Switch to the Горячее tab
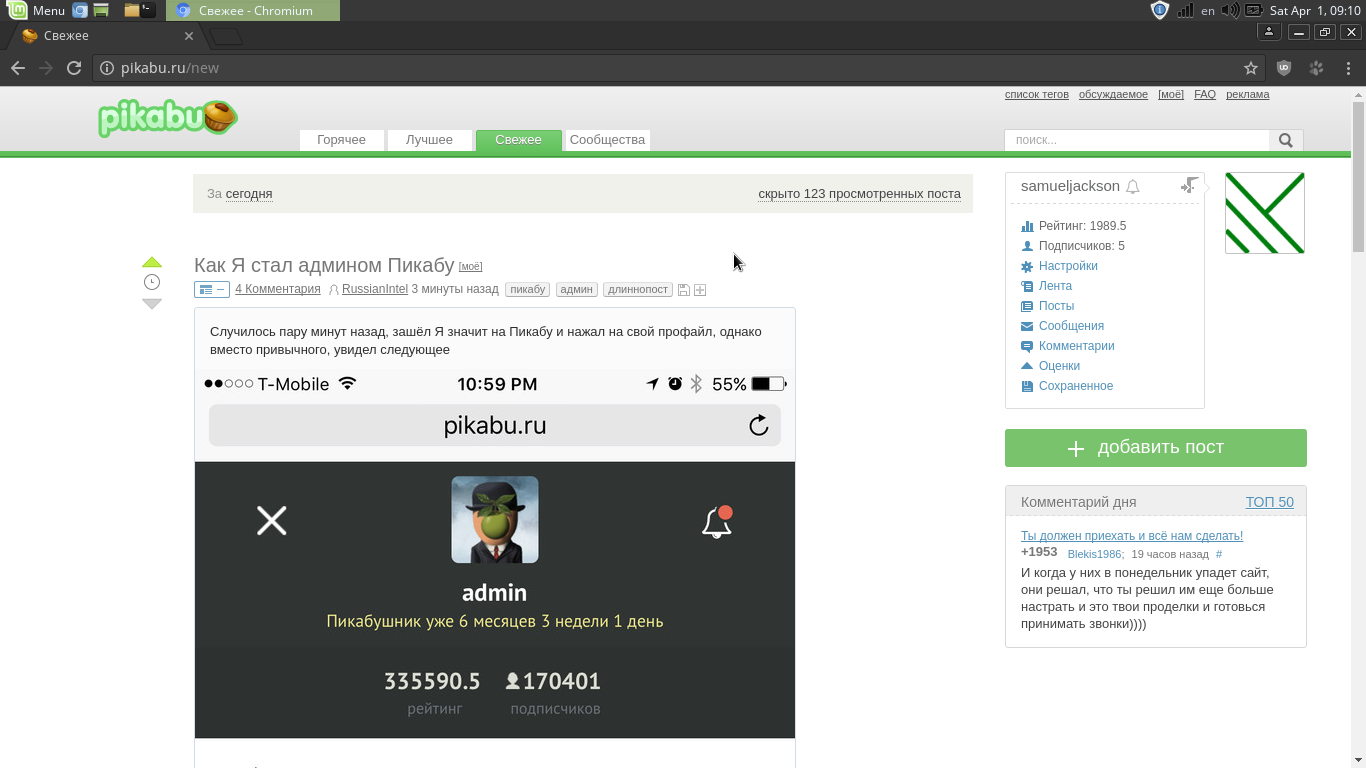 [341, 140]
